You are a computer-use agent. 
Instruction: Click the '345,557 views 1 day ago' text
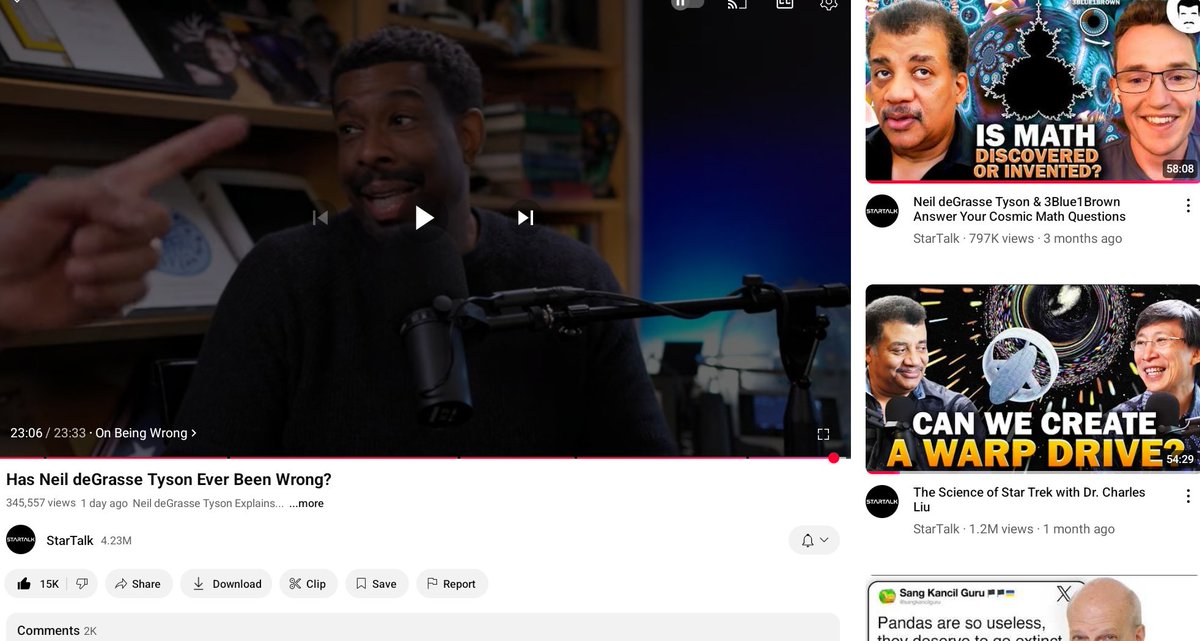67,503
